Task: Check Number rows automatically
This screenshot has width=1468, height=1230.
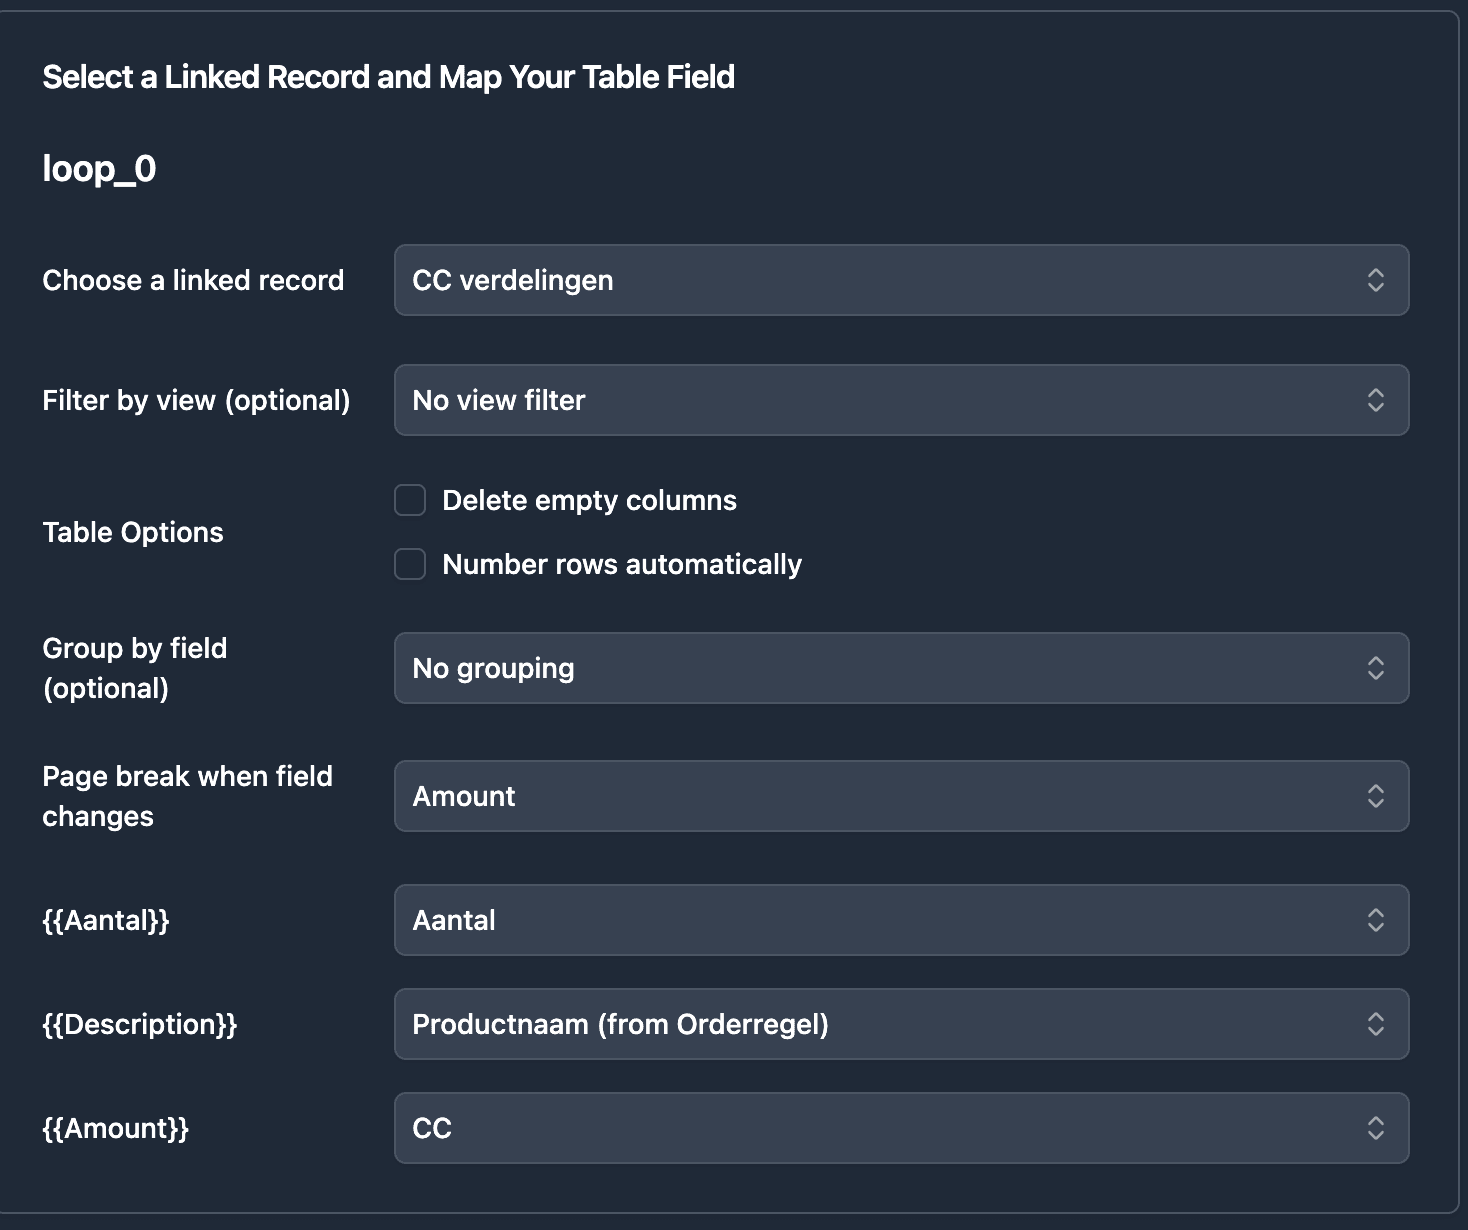Action: [410, 564]
